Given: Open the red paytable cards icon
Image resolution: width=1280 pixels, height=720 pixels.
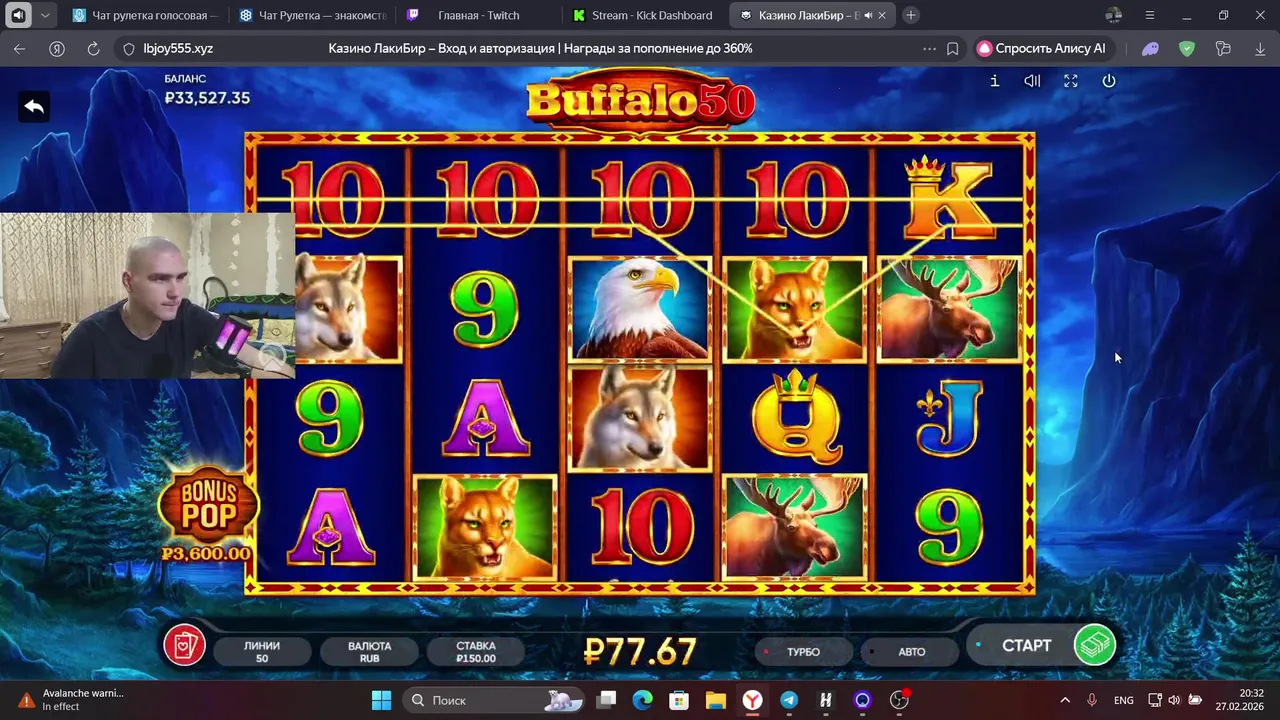Looking at the screenshot, I should click(x=185, y=645).
